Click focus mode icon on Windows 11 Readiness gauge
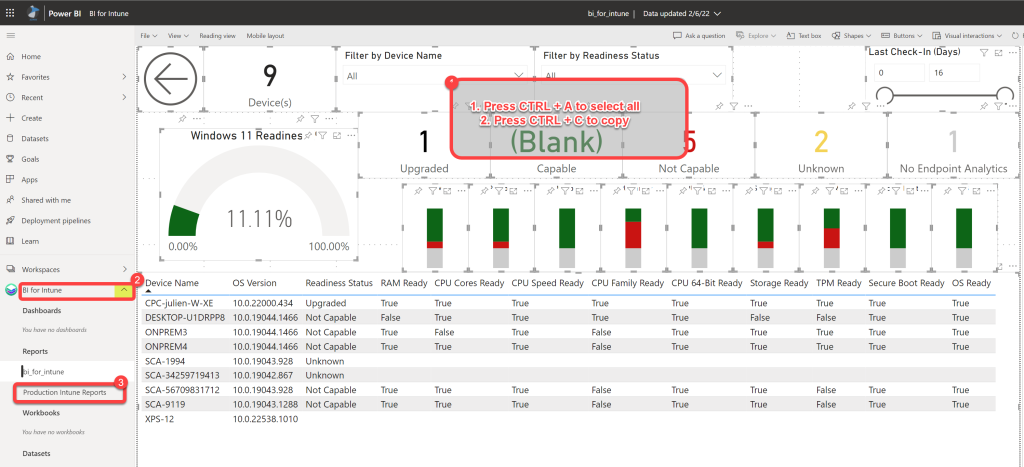Image resolution: width=1024 pixels, height=467 pixels. point(336,135)
